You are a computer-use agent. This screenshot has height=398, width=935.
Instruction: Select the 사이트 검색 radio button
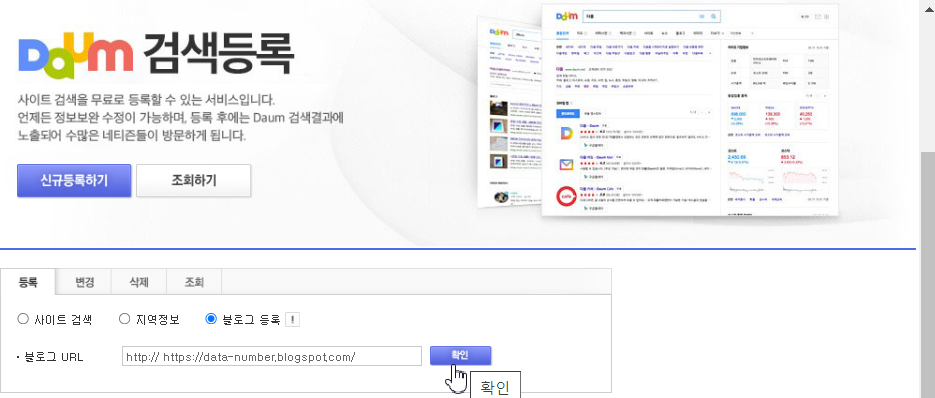pyautogui.click(x=23, y=319)
